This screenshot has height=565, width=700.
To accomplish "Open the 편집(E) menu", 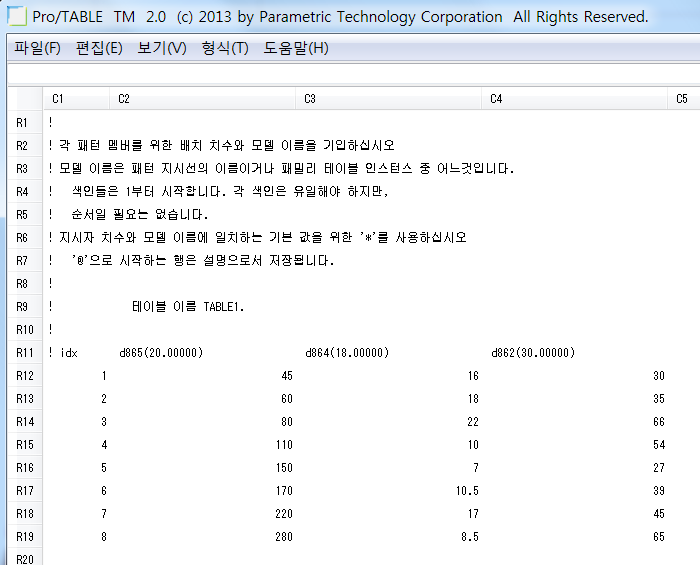I will pos(99,48).
